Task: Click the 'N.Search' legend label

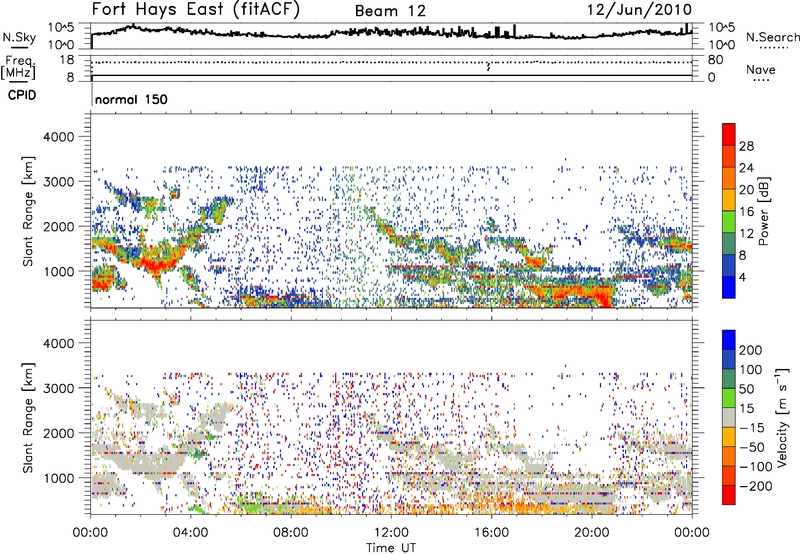Action: pyautogui.click(x=772, y=37)
